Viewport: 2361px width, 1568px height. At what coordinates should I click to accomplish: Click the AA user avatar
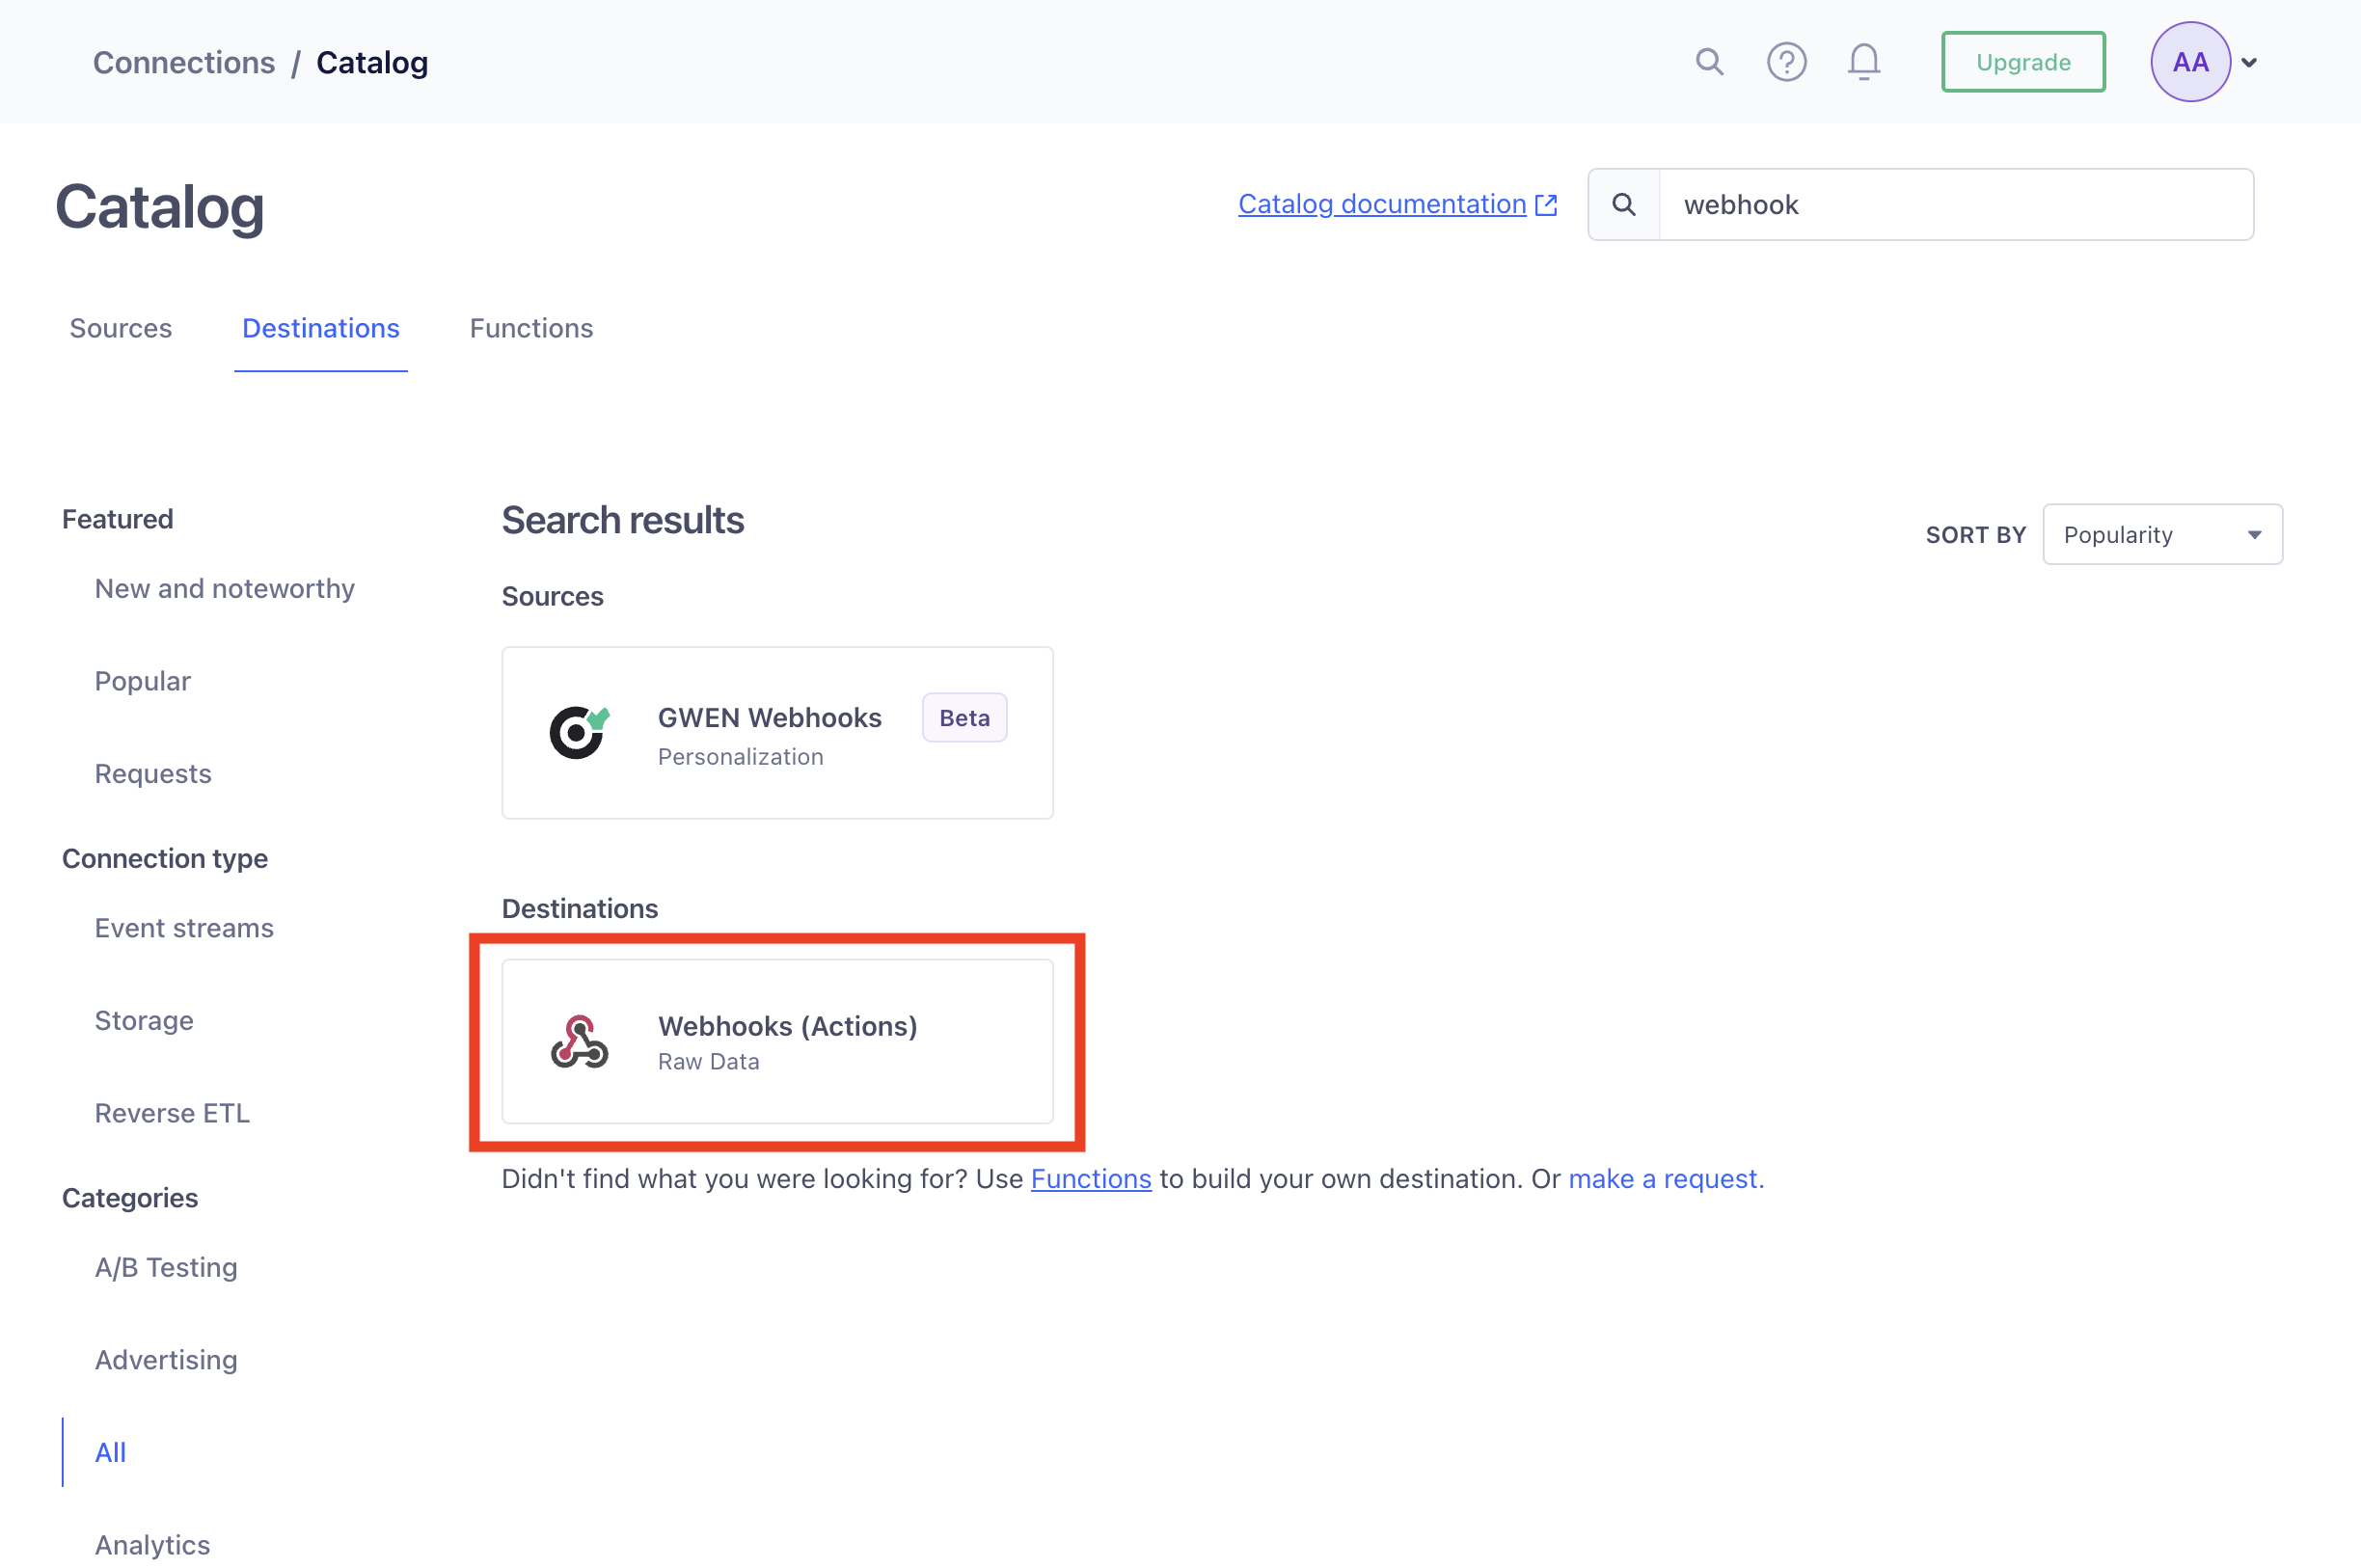coord(2190,62)
